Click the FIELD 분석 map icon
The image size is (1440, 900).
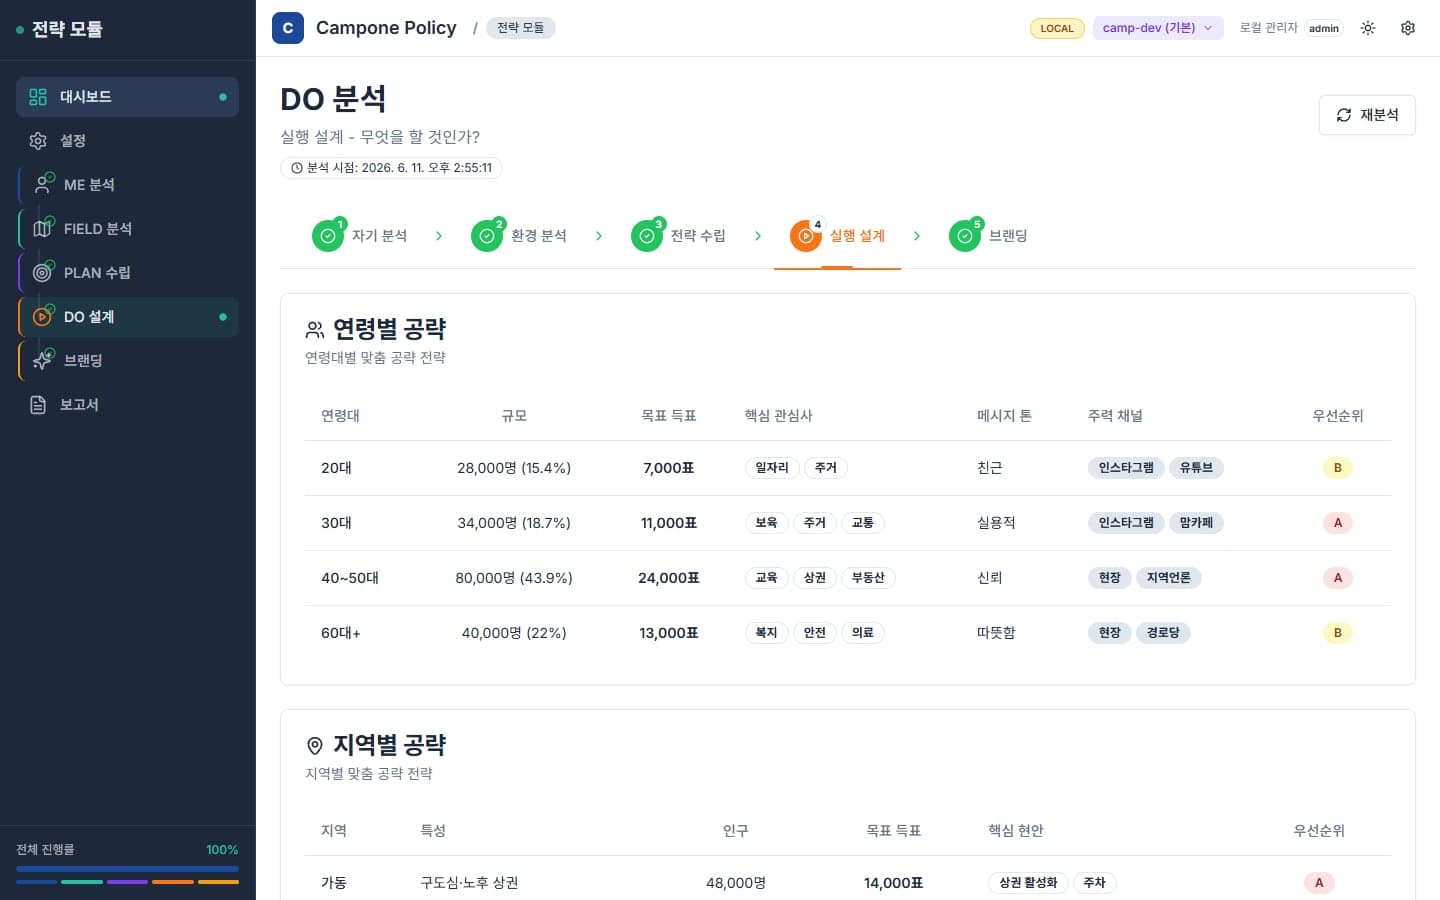coord(43,229)
